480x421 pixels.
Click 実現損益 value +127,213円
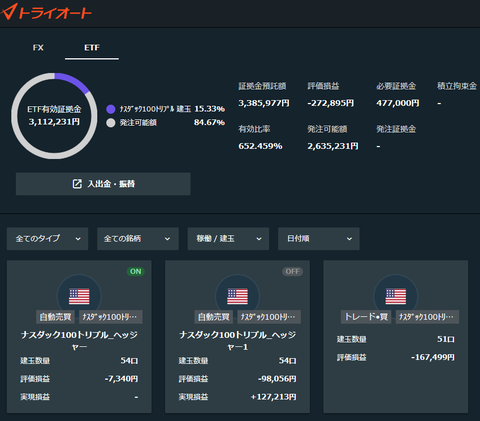click(273, 397)
